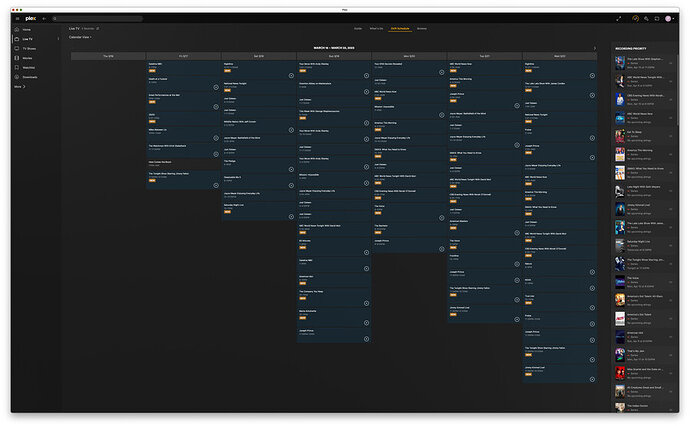Switch to the Browse tab
The image size is (690, 426).
click(422, 29)
